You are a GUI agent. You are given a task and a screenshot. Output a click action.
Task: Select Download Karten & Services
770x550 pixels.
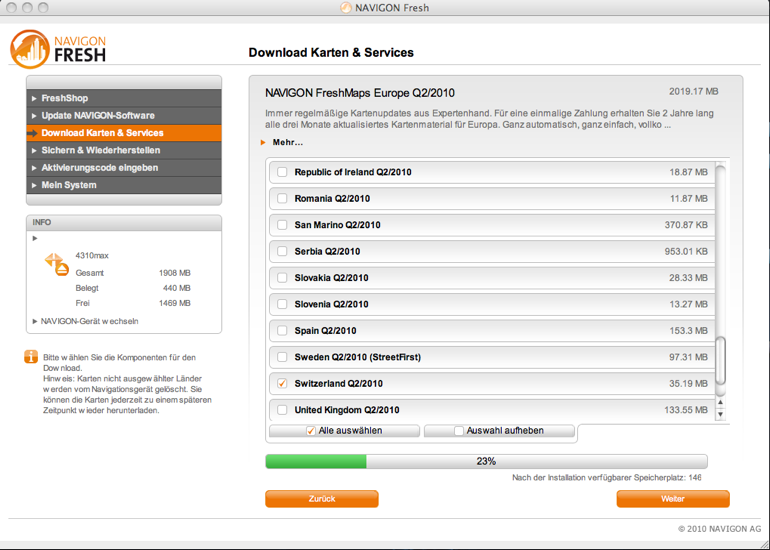point(124,133)
